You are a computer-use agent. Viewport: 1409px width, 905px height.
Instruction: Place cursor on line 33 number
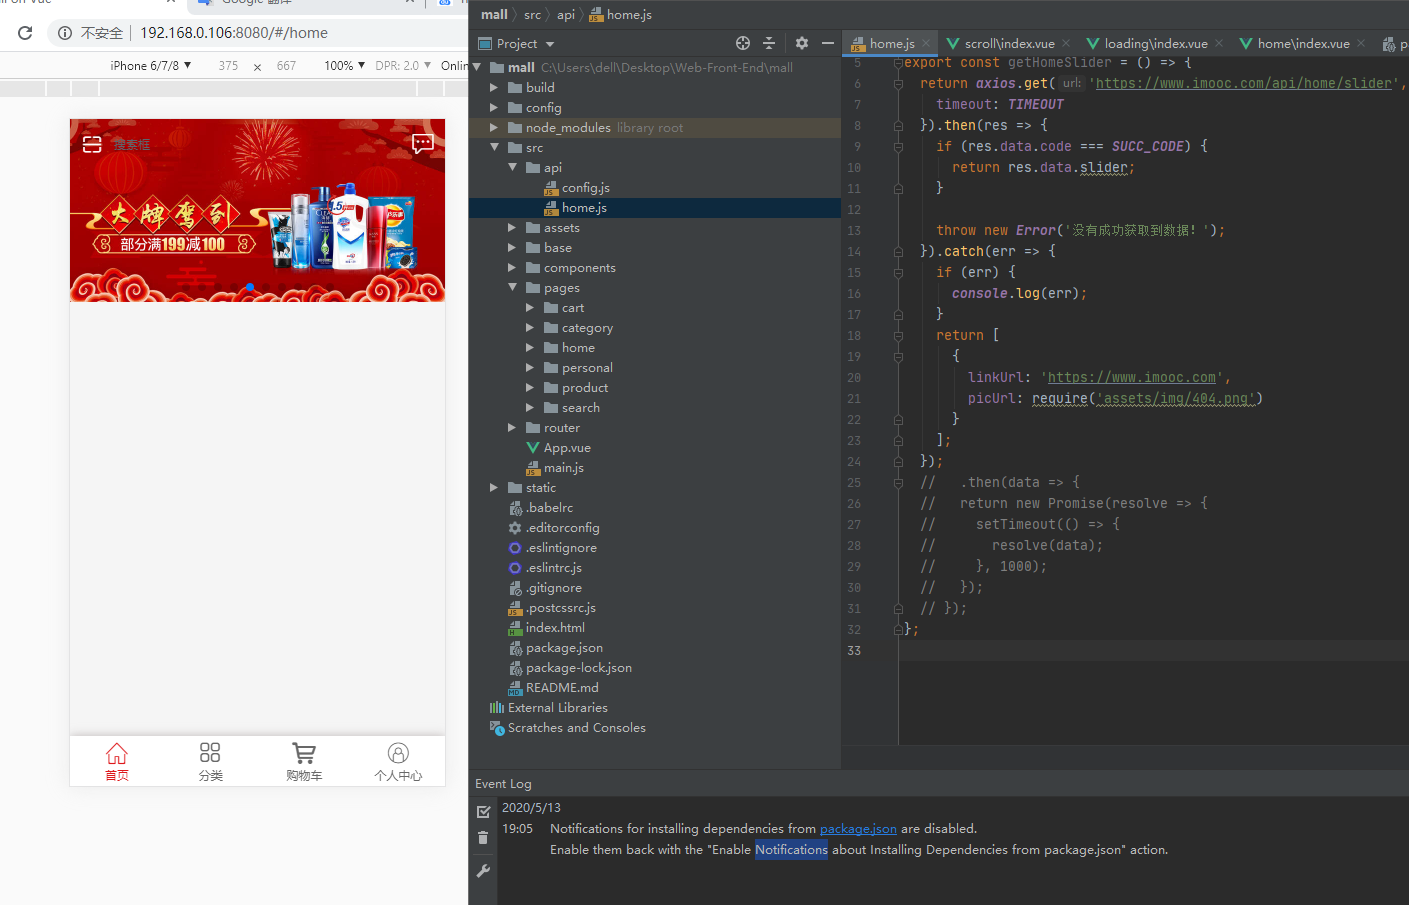pyautogui.click(x=853, y=650)
